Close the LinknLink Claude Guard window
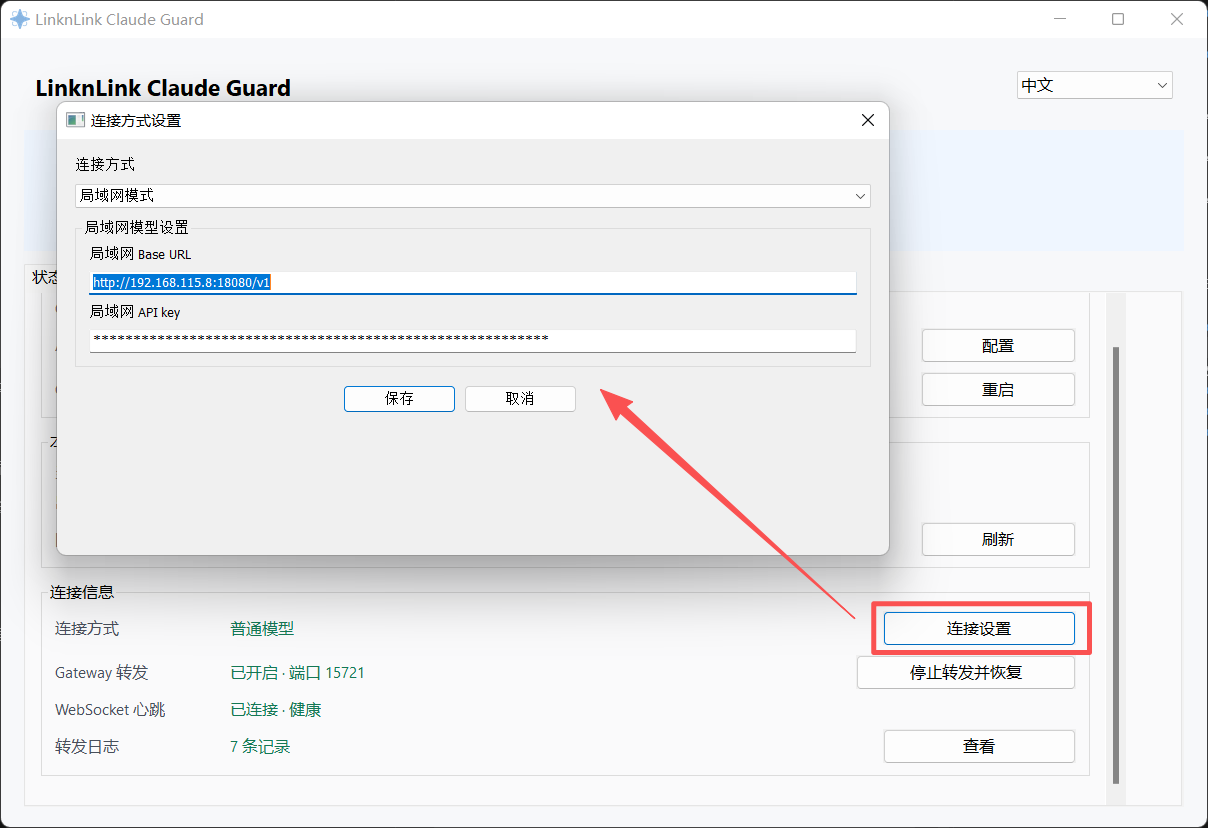Viewport: 1208px width, 828px height. (1177, 19)
